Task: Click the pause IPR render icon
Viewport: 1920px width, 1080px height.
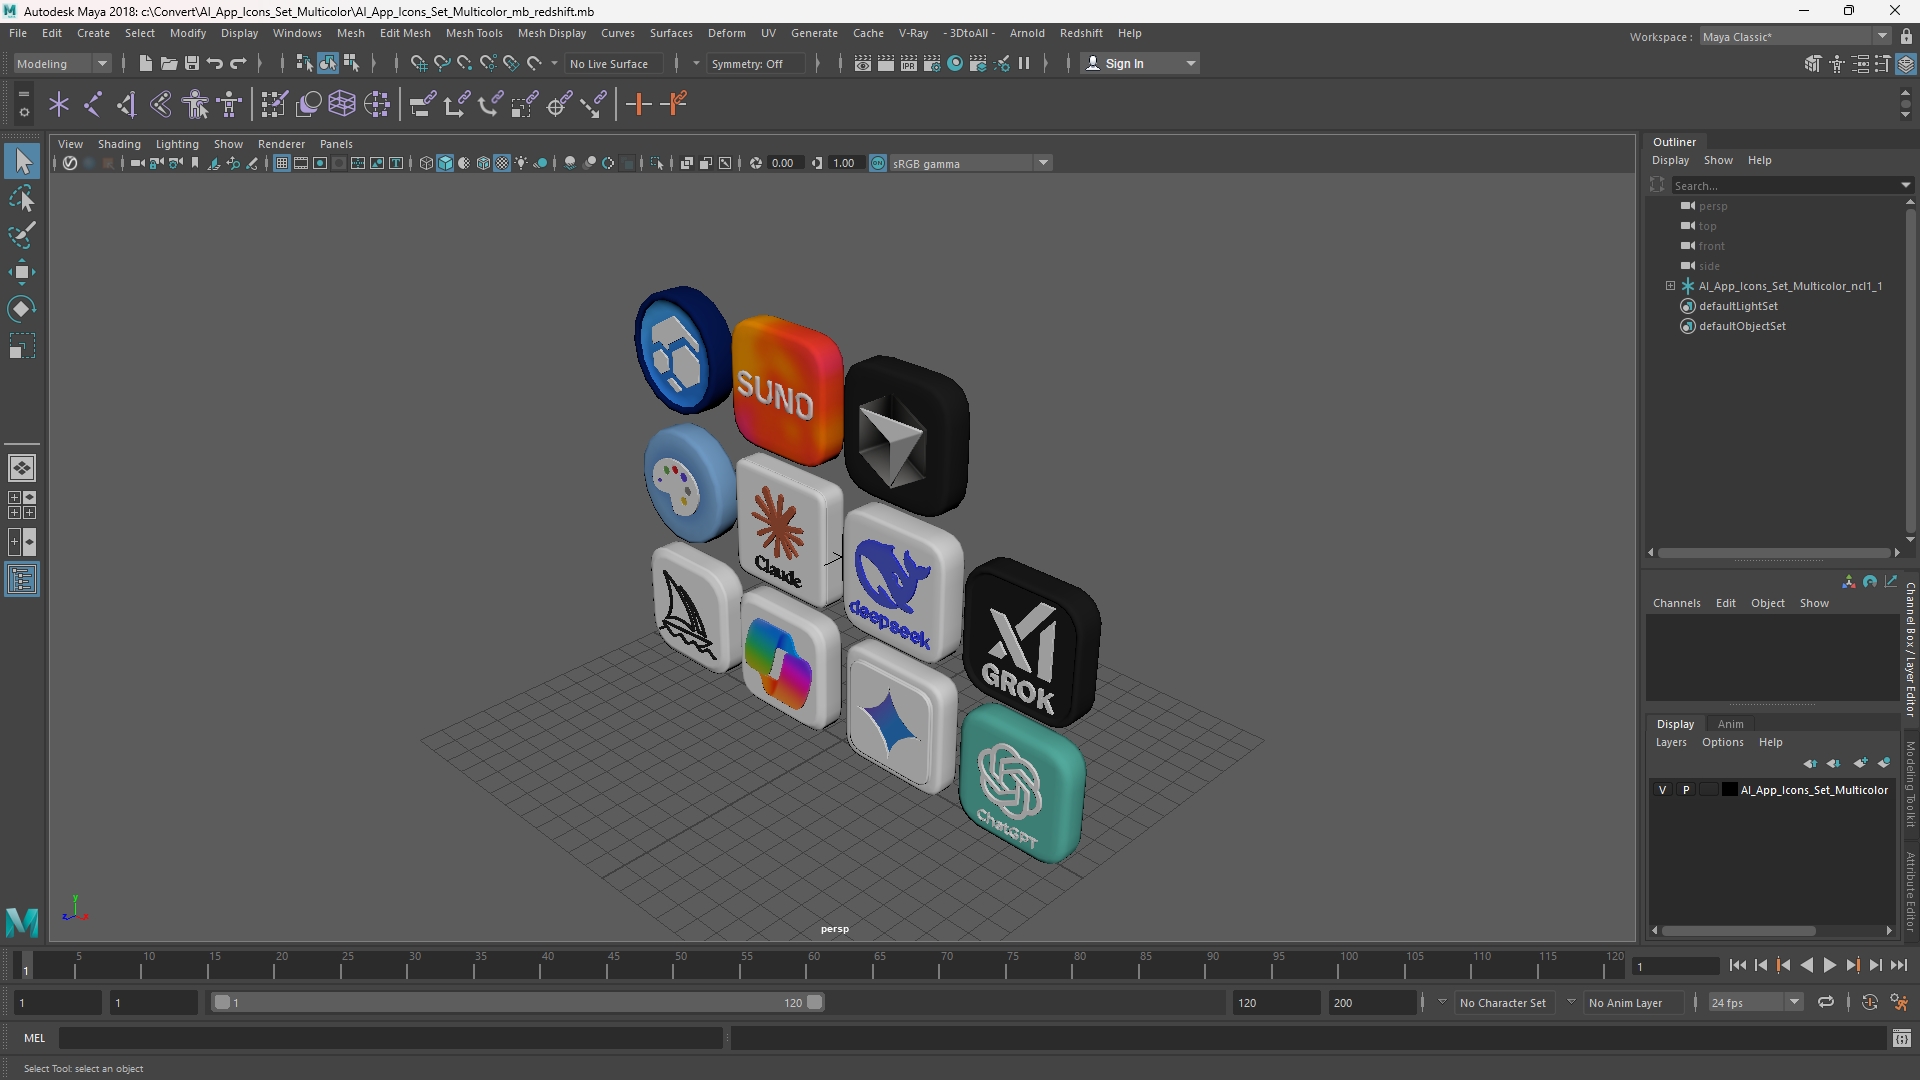Action: tap(1024, 63)
